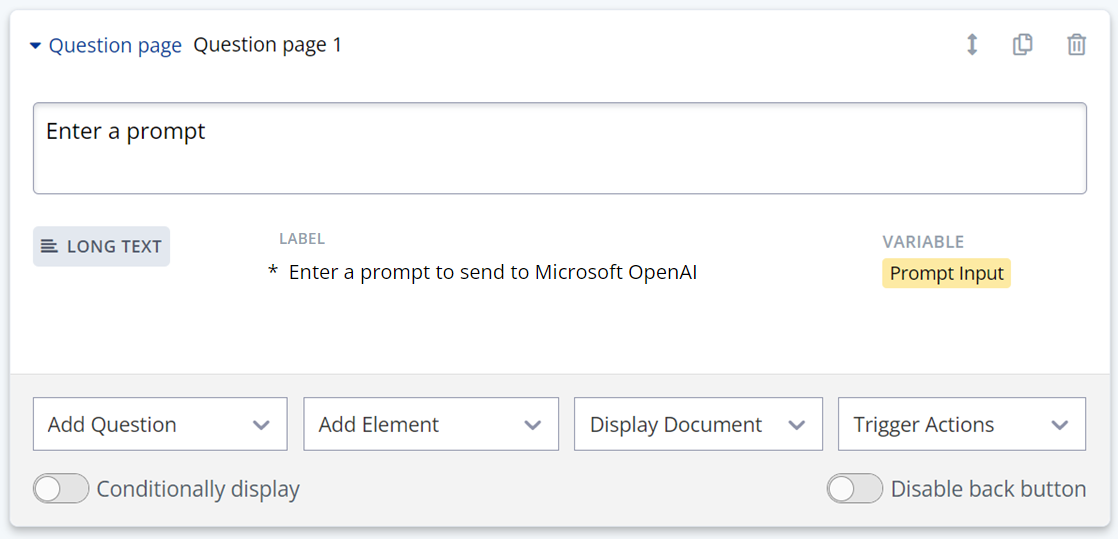Click the LABEL heading
1118x539 pixels.
click(302, 239)
